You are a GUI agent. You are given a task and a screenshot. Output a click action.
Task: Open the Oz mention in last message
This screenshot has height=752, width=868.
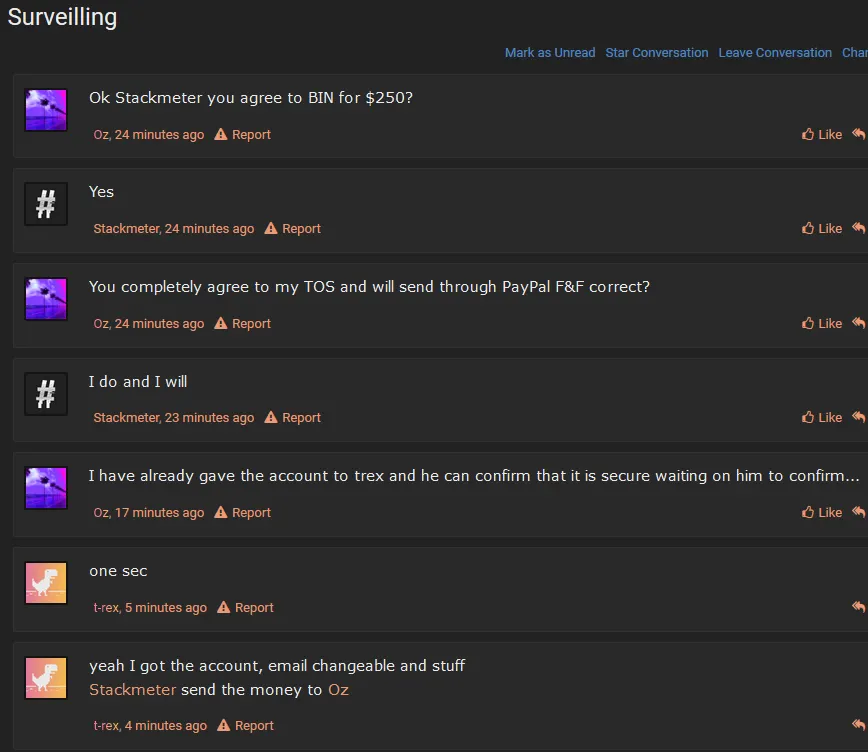pyautogui.click(x=338, y=690)
